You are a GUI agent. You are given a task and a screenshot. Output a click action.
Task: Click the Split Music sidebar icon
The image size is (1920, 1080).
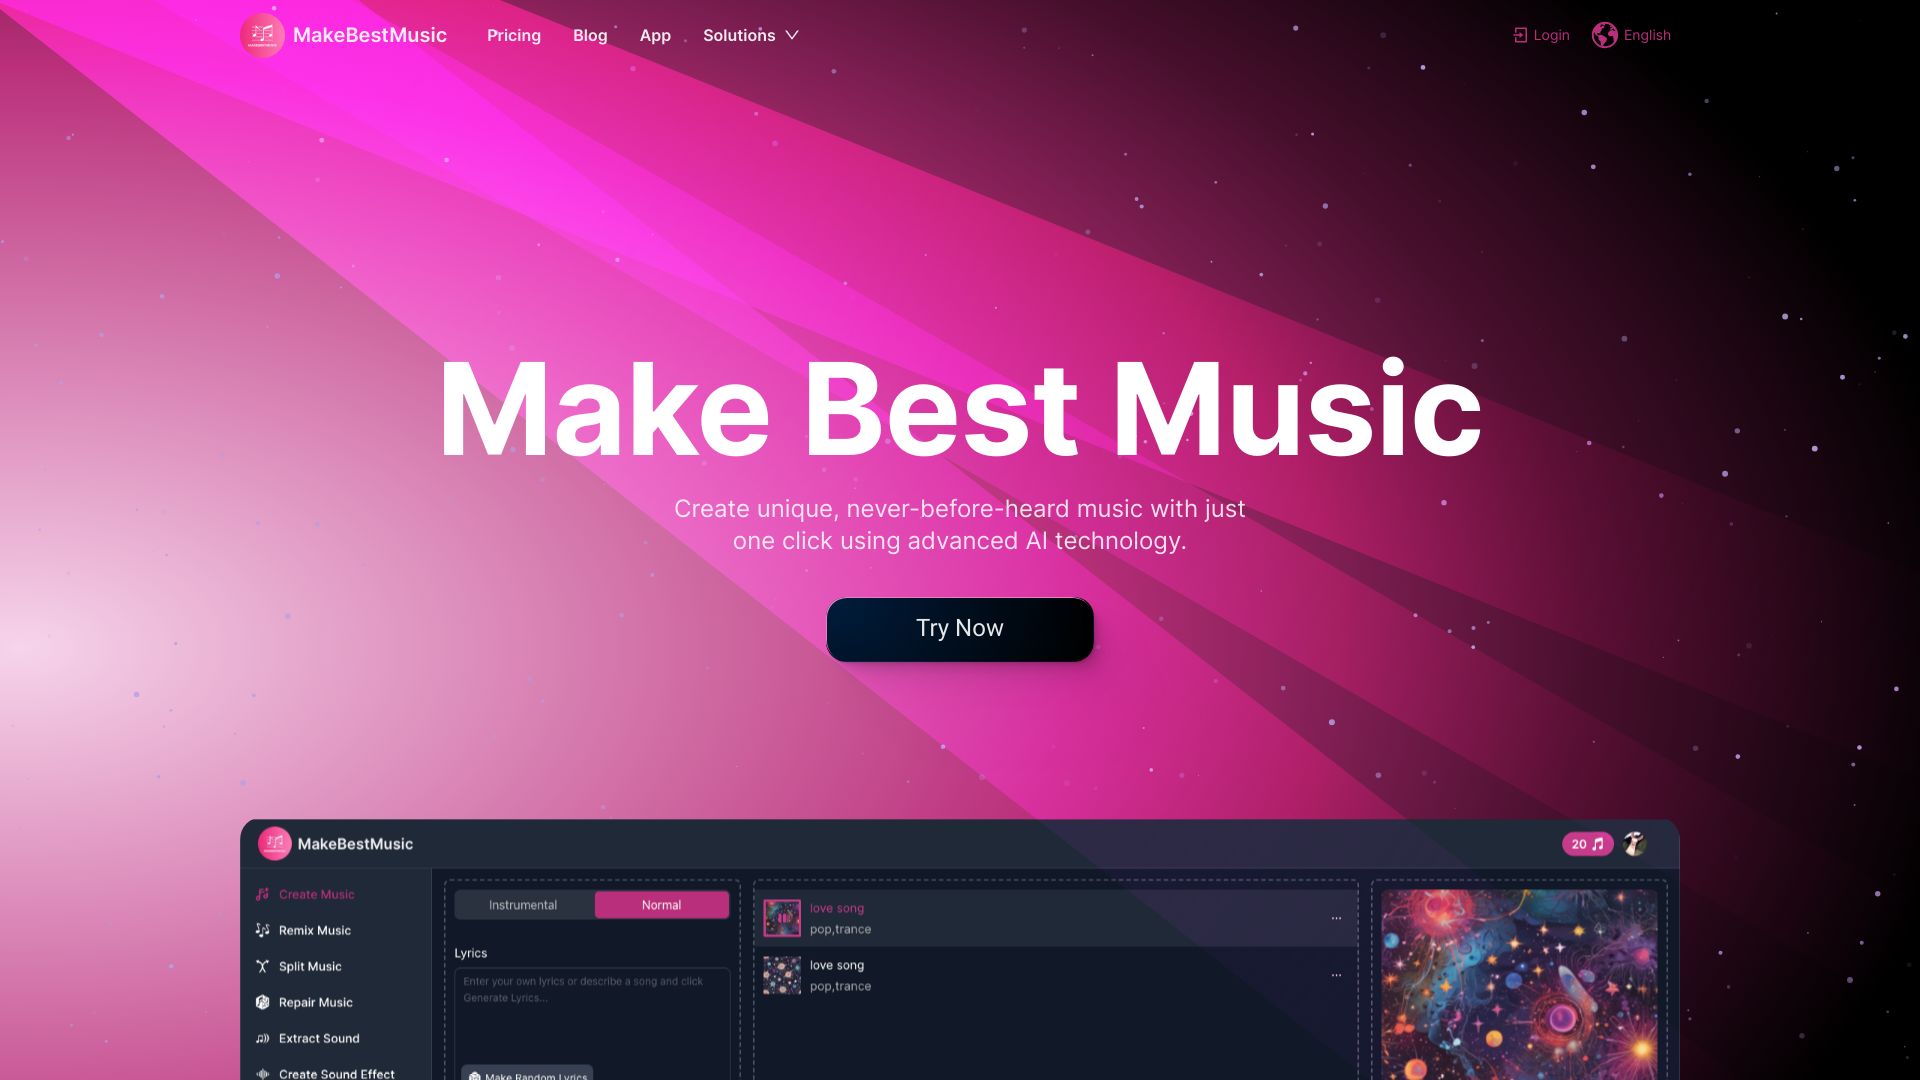pyautogui.click(x=262, y=967)
